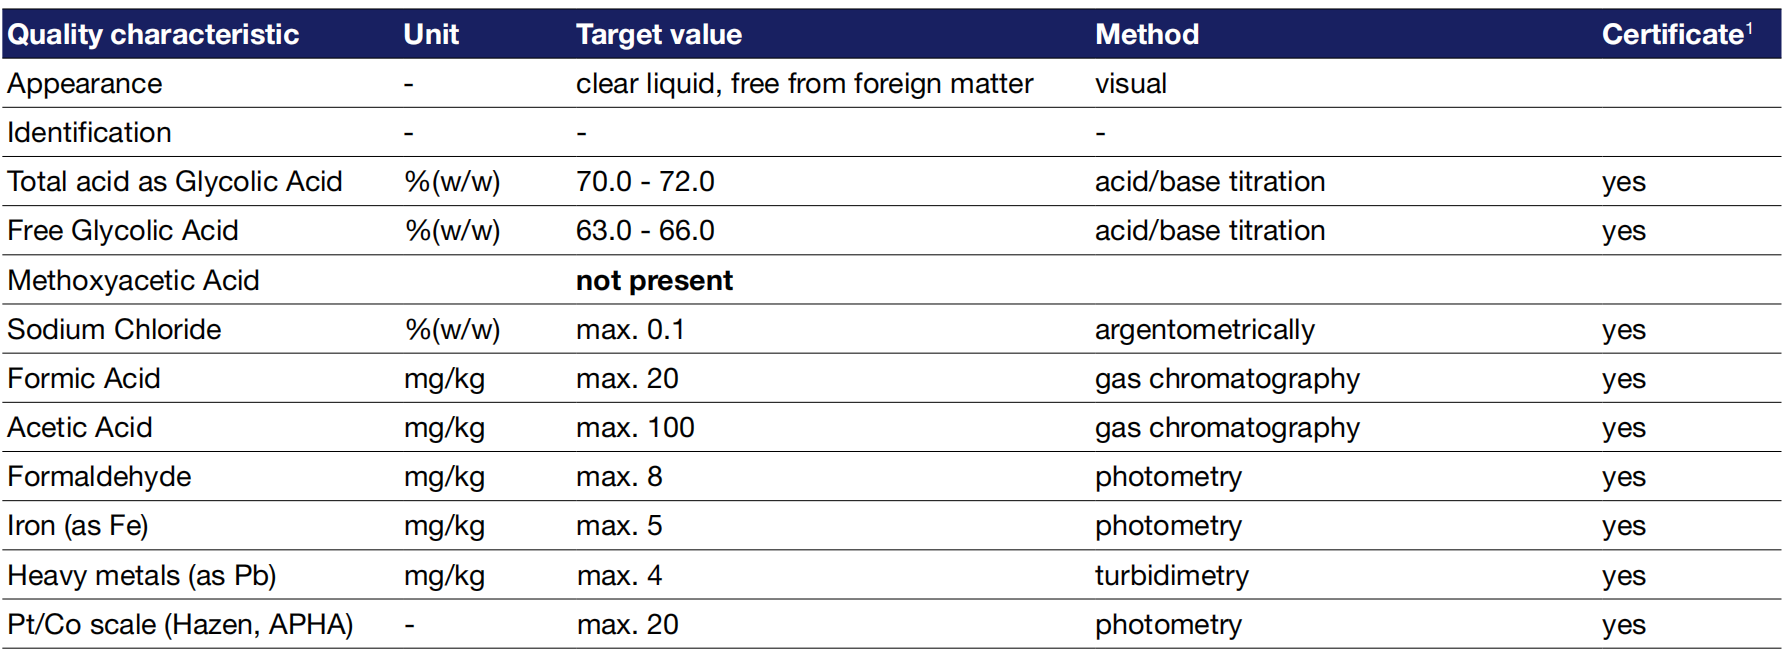The width and height of the screenshot is (1787, 651).
Task: Click the Target value column header
Action: 658,34
